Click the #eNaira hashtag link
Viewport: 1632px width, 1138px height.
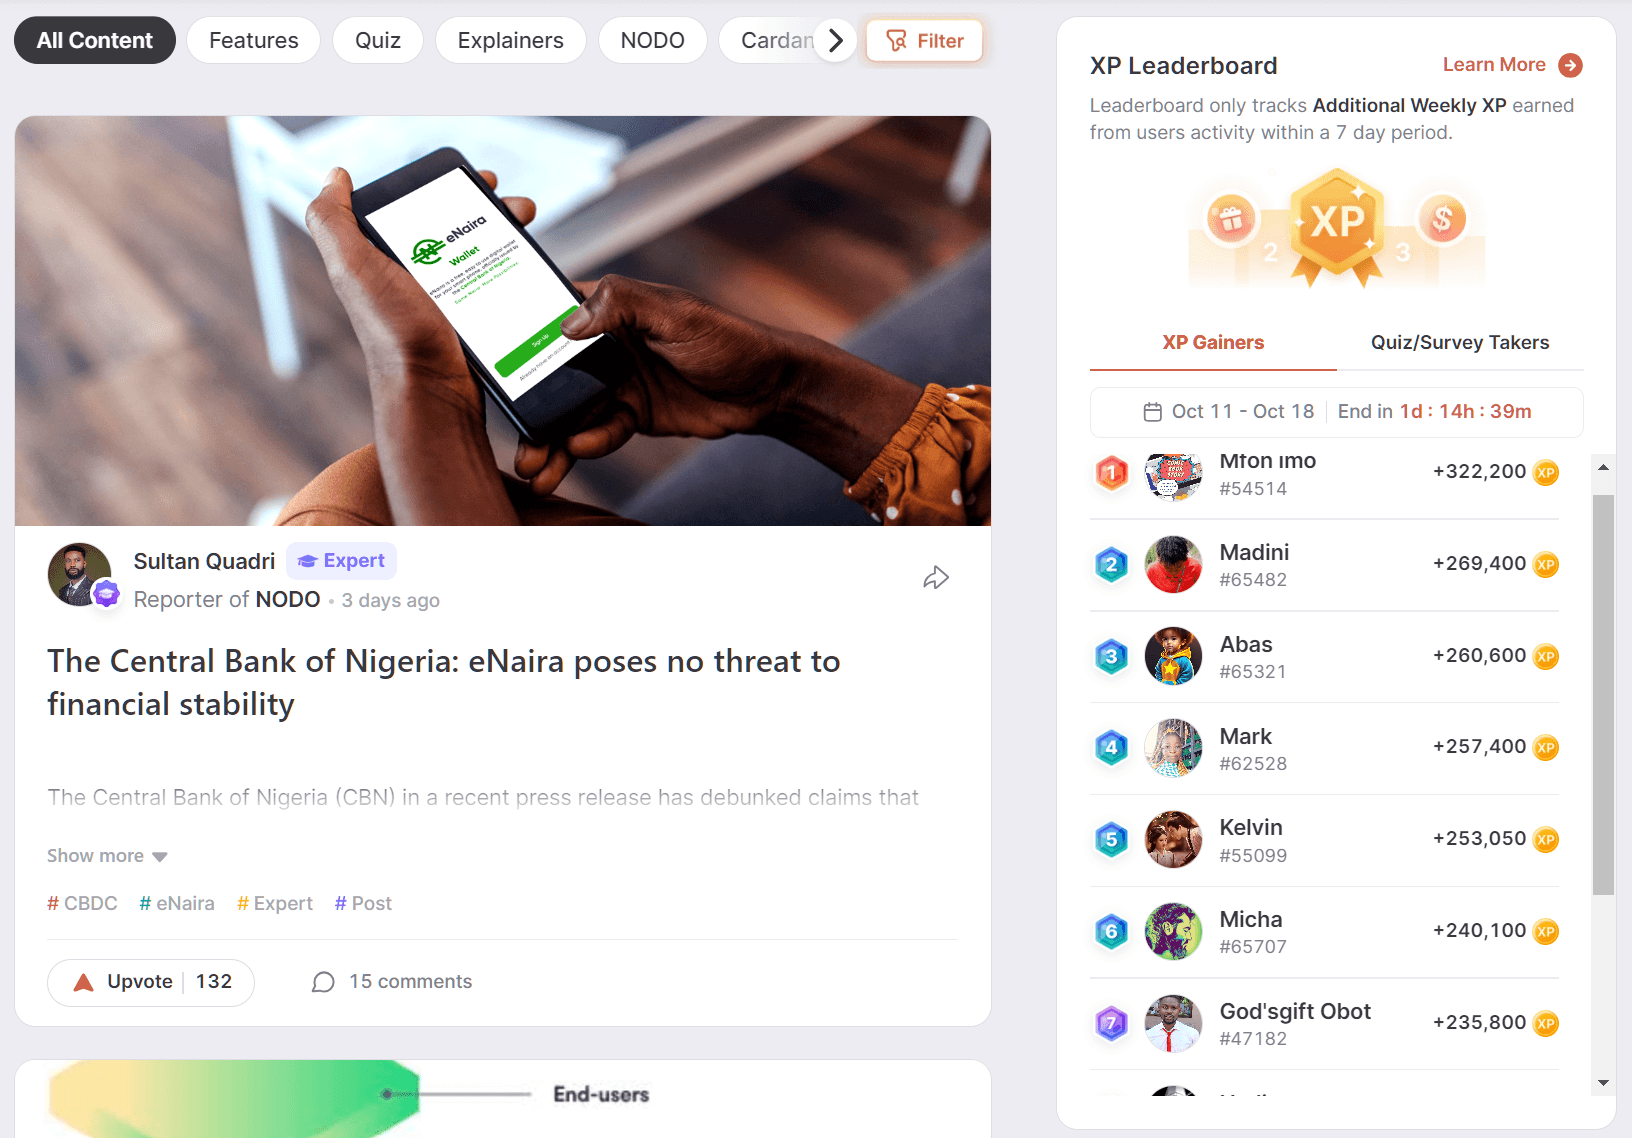pyautogui.click(x=177, y=904)
